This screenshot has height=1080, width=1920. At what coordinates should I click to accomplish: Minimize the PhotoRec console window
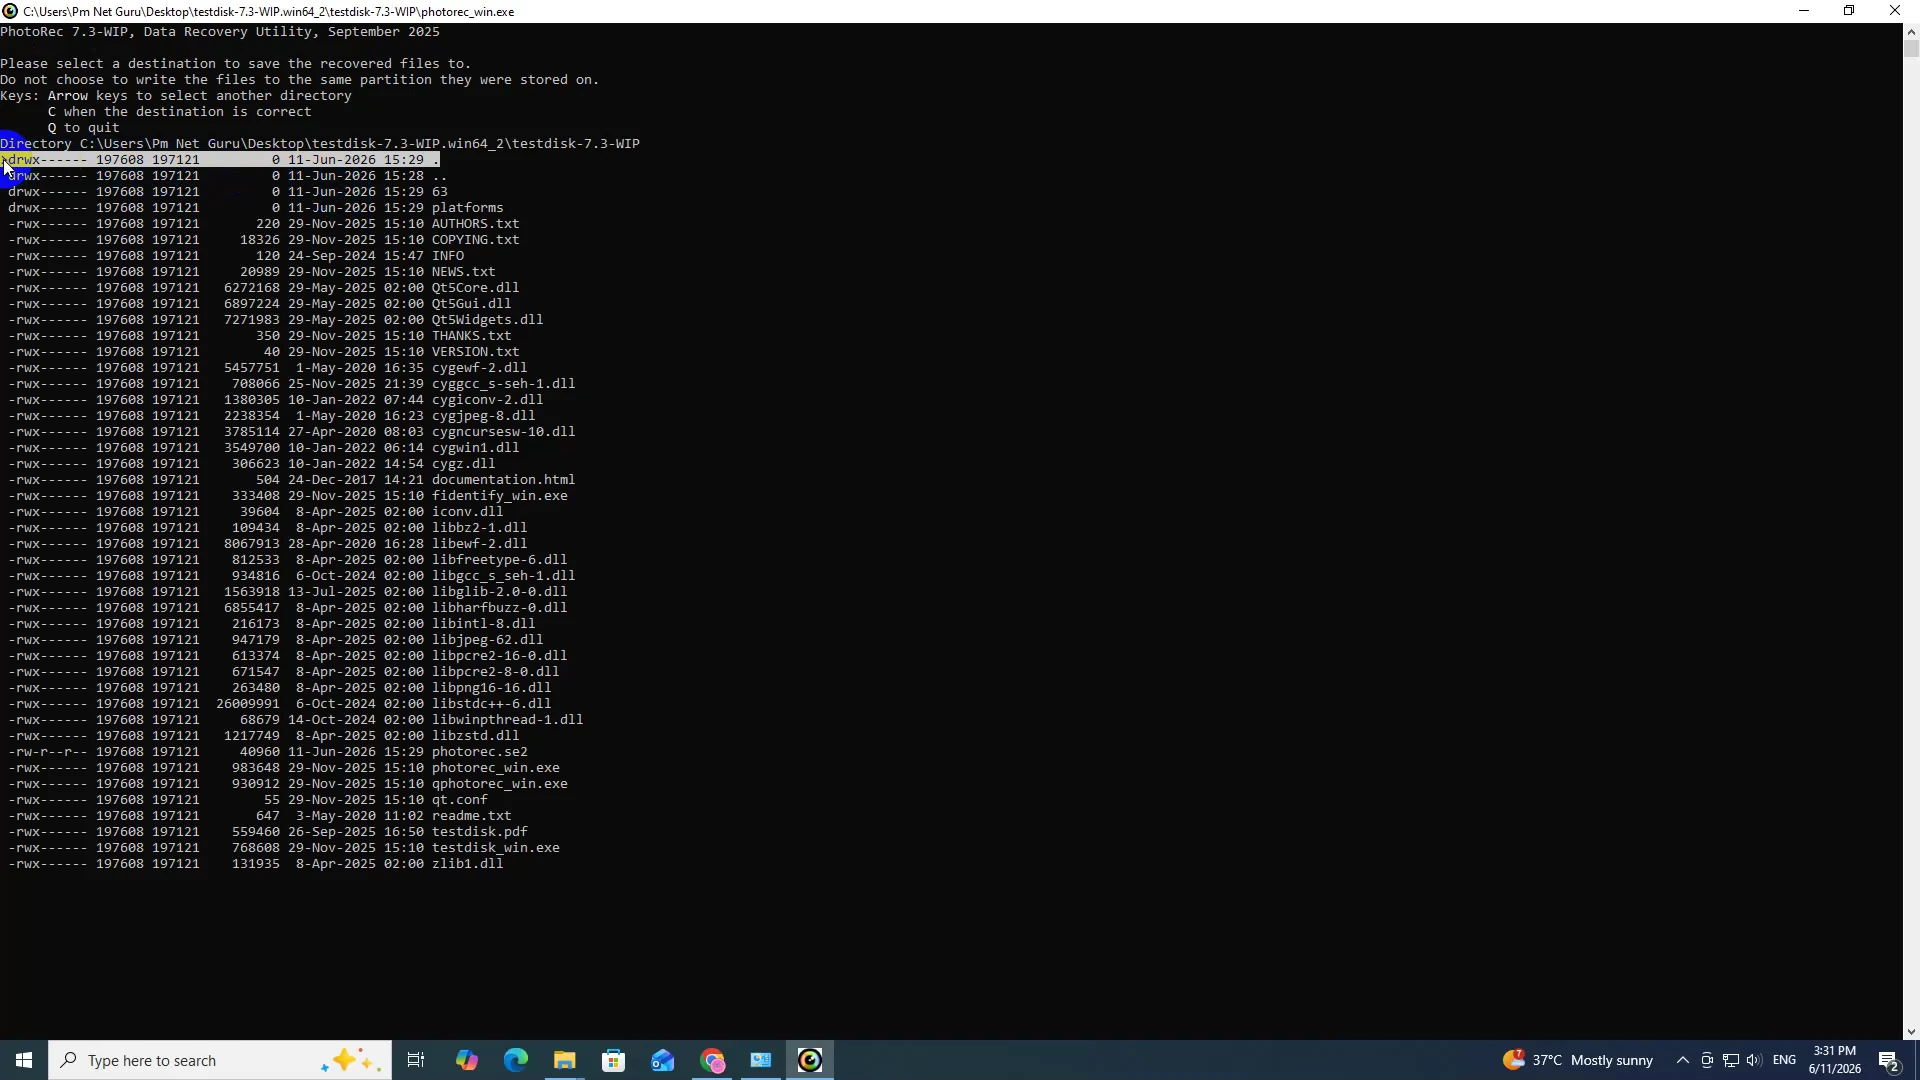[x=1804, y=11]
